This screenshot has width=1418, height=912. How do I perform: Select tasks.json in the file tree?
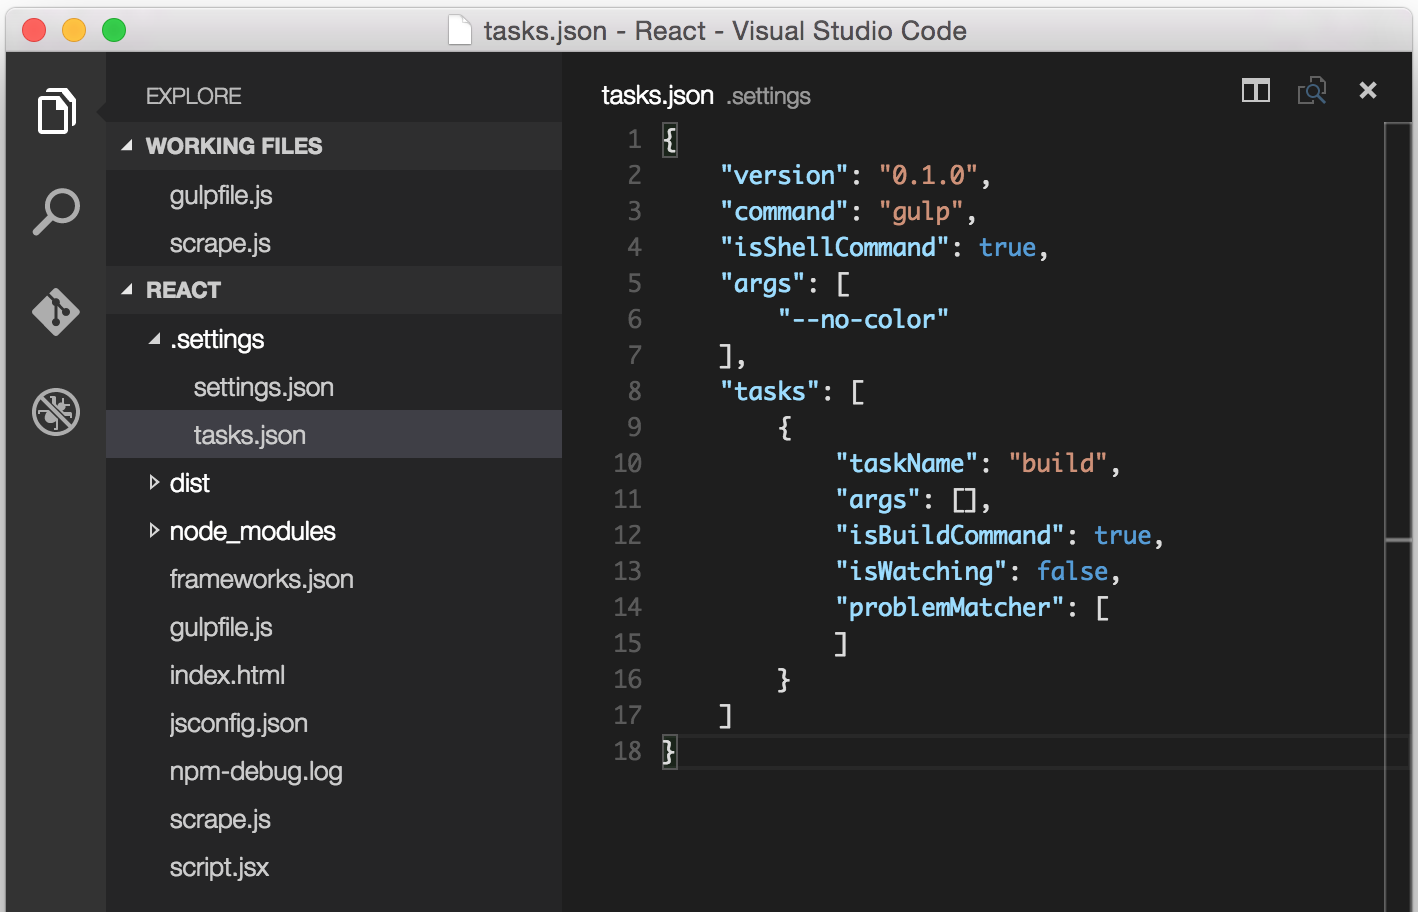[x=334, y=435]
